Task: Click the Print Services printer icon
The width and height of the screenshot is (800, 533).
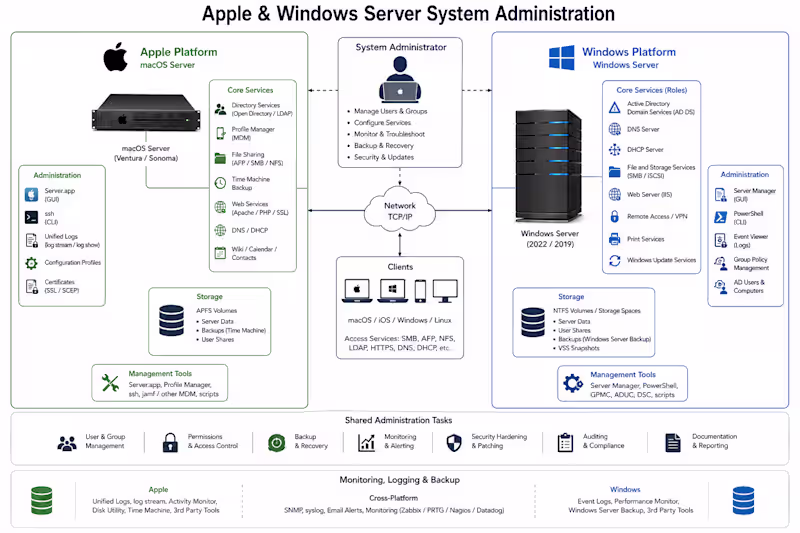Action: (615, 239)
